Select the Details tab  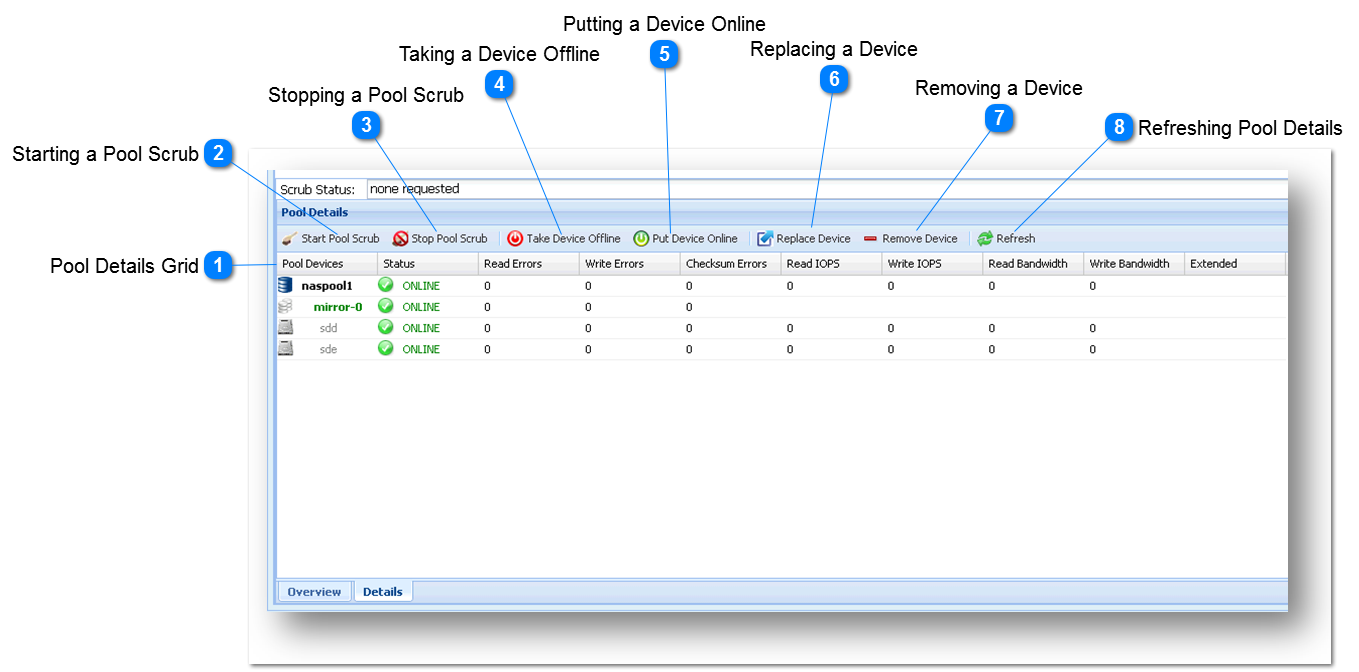pyautogui.click(x=383, y=592)
